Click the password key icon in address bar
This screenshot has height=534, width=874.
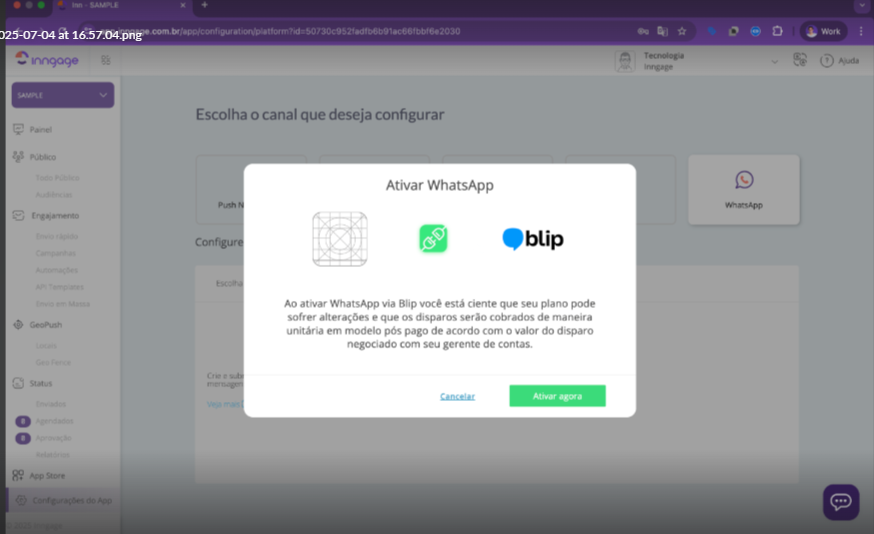click(643, 31)
